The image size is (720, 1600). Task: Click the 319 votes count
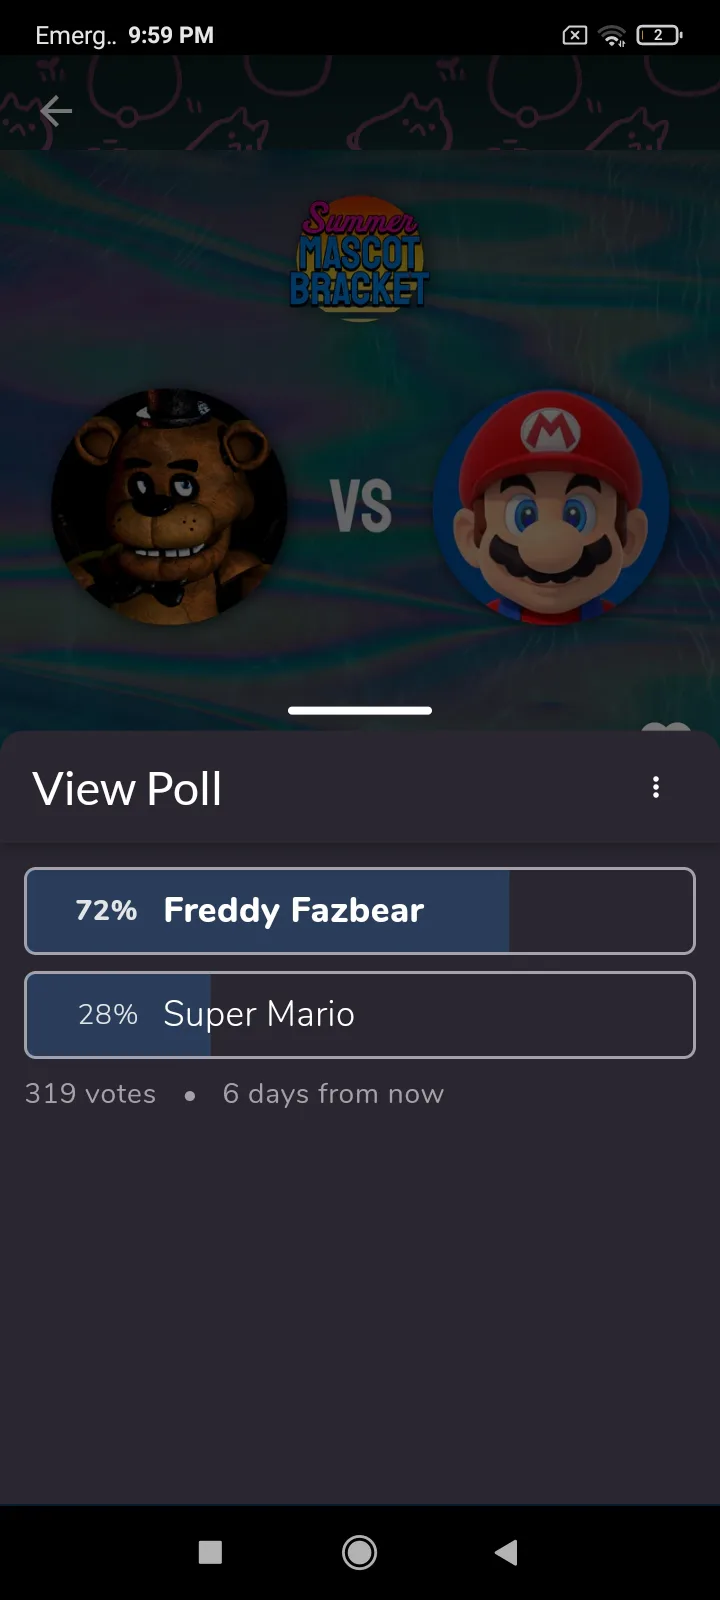pyautogui.click(x=91, y=1094)
